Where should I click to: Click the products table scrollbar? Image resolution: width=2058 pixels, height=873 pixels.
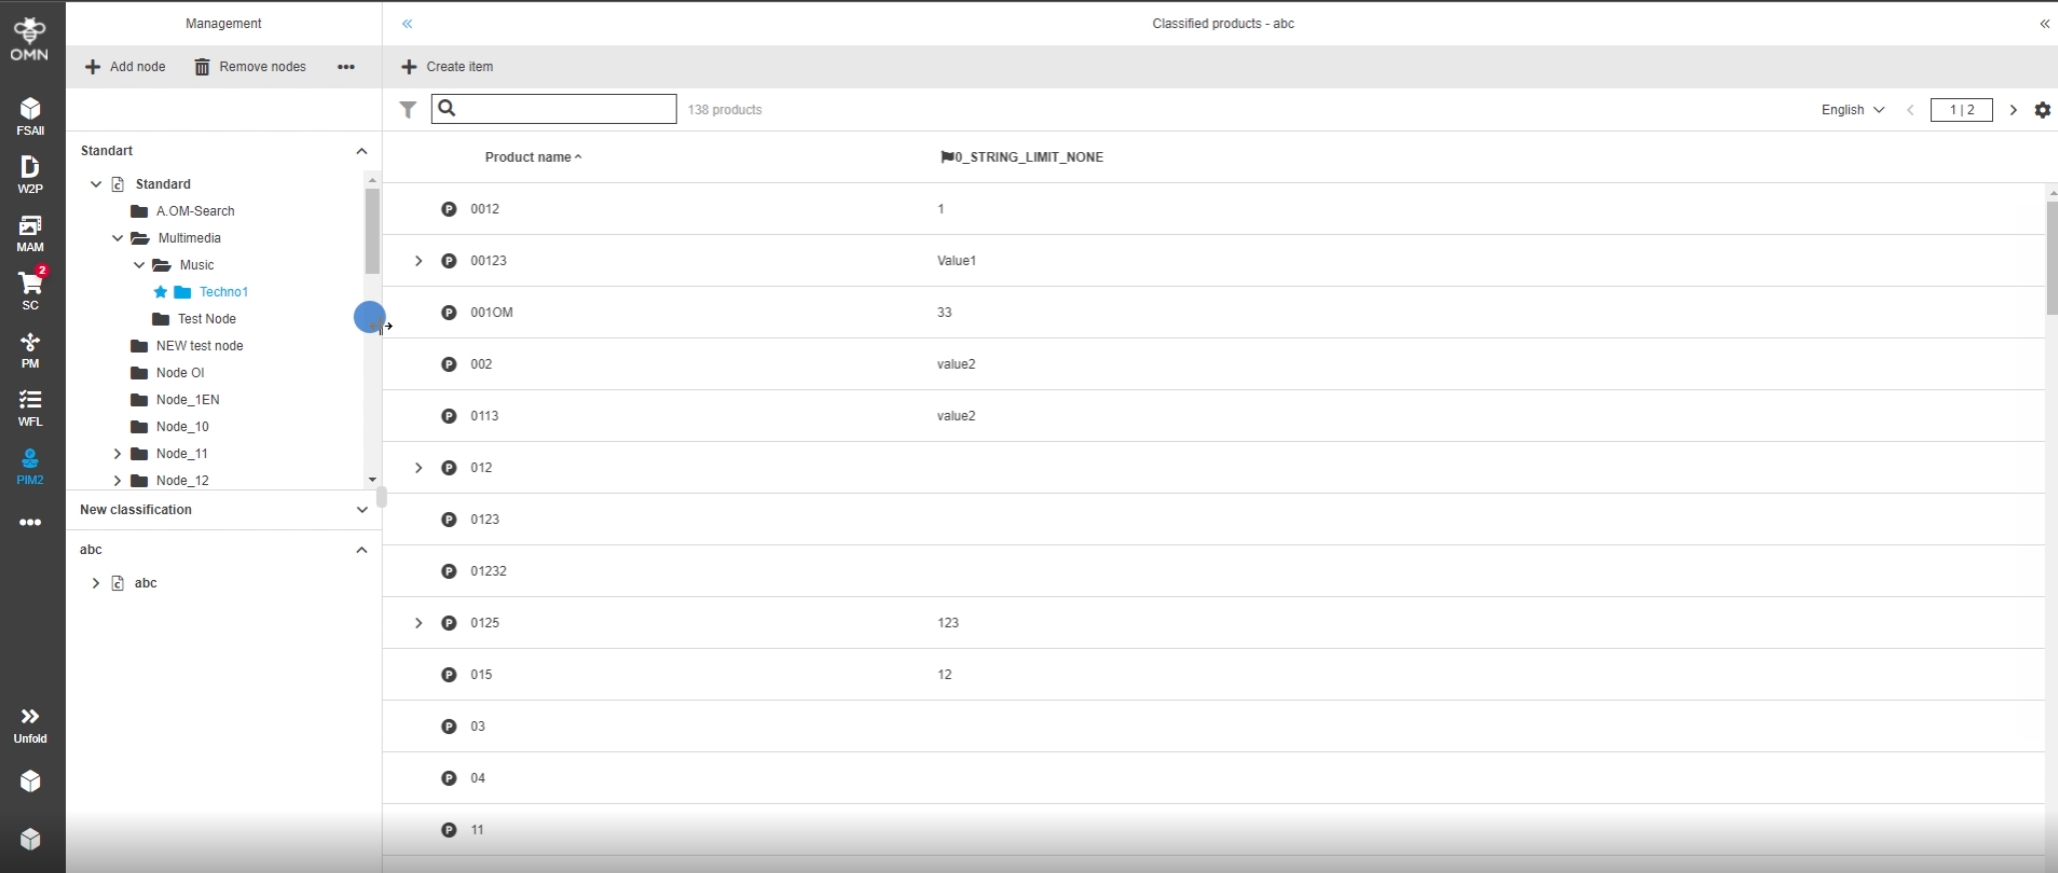[2051, 258]
